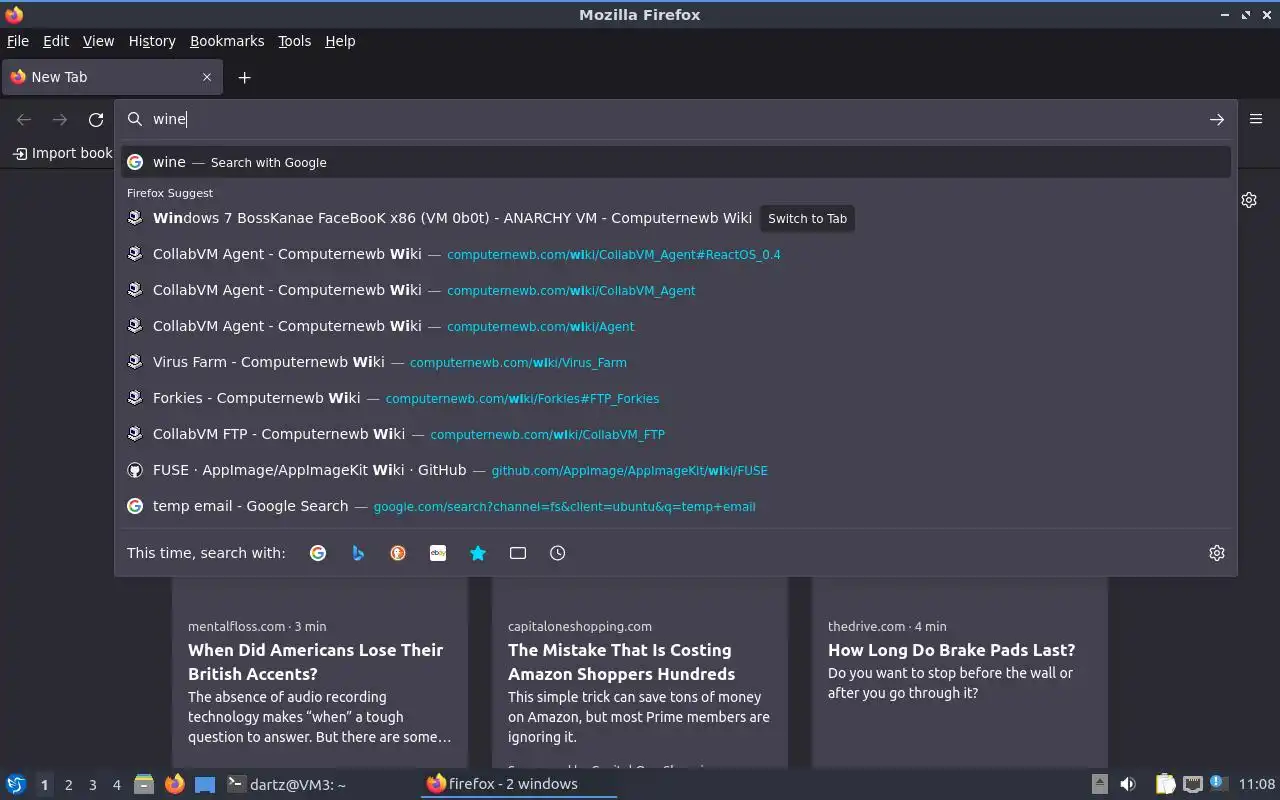The height and width of the screenshot is (800, 1280).
Task: Open computernewb.com/wiki/Agent suggestion
Action: [676, 326]
